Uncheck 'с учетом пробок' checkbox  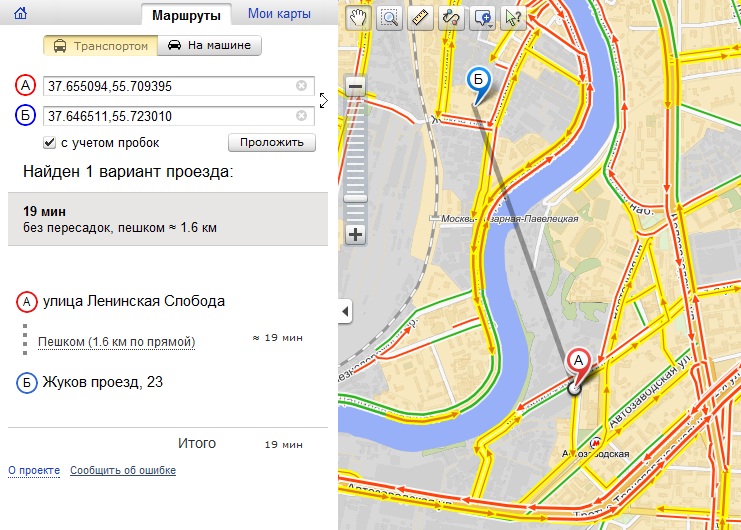pos(49,143)
